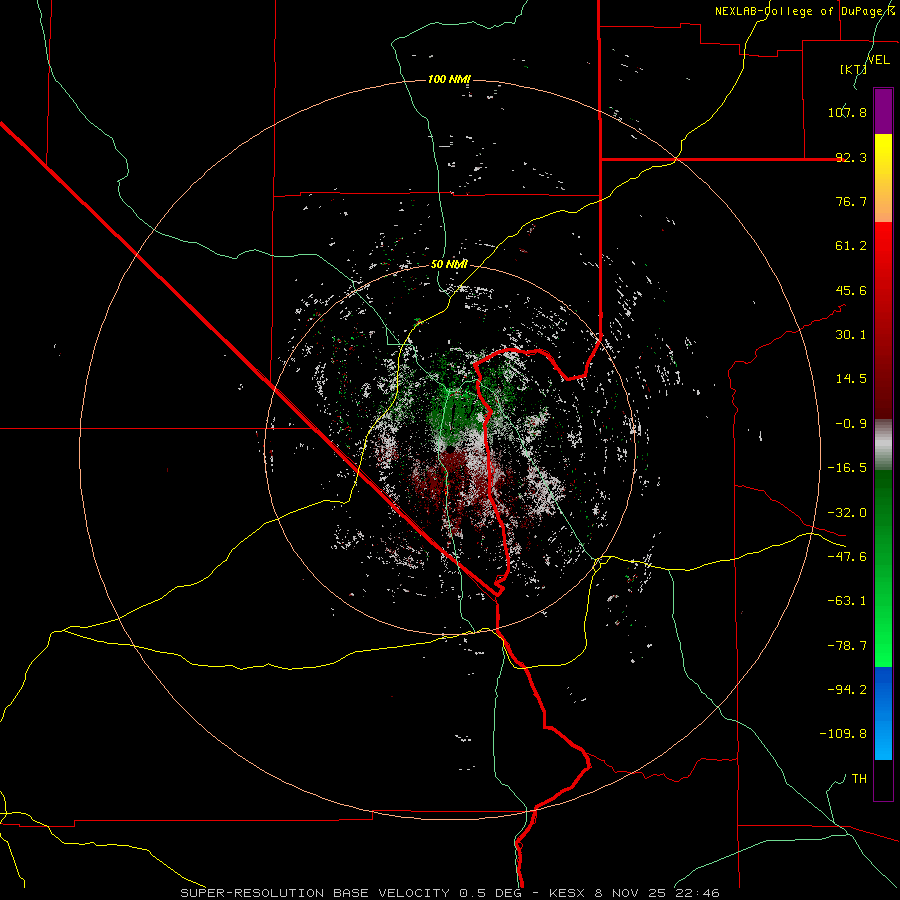The width and height of the screenshot is (900, 900).
Task: Click the 14.5 scale value
Action: point(851,379)
